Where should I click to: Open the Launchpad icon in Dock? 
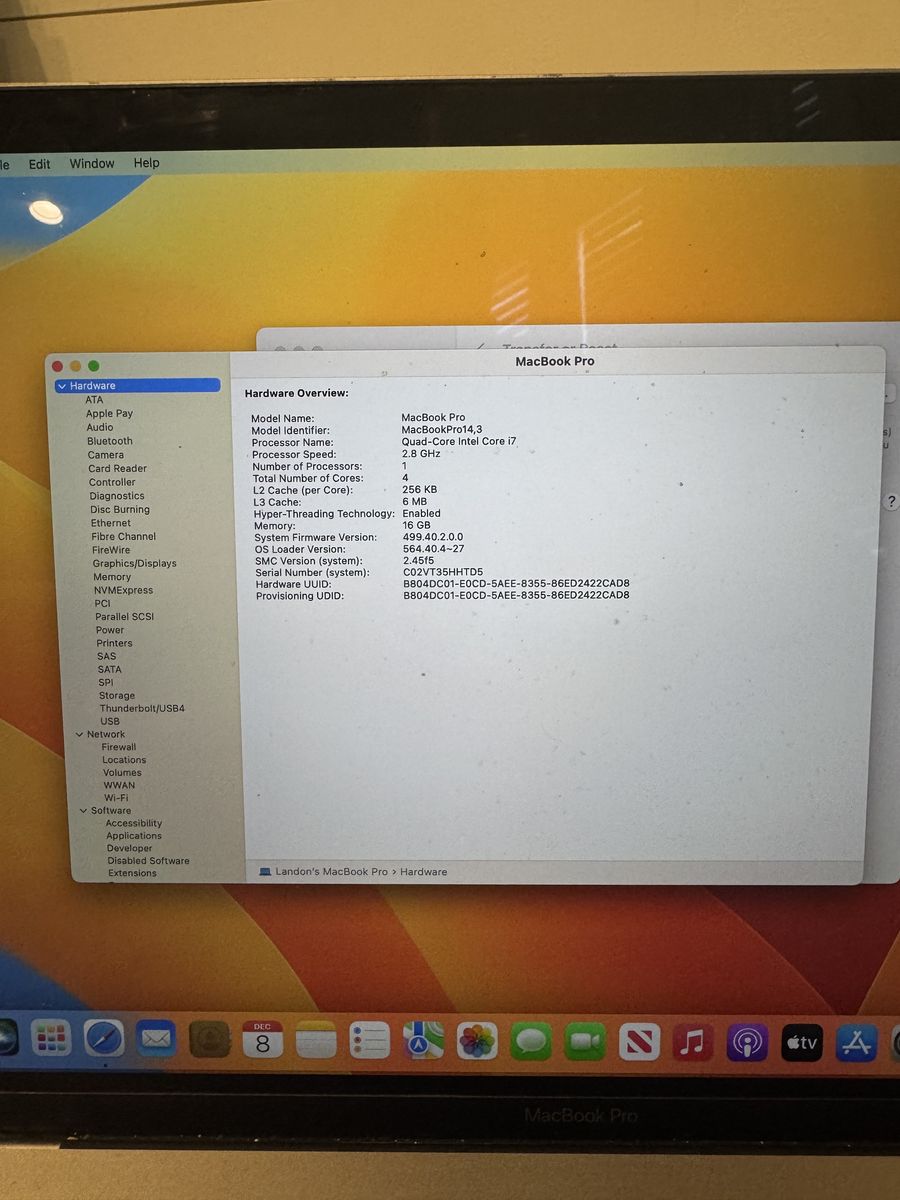(x=50, y=1038)
